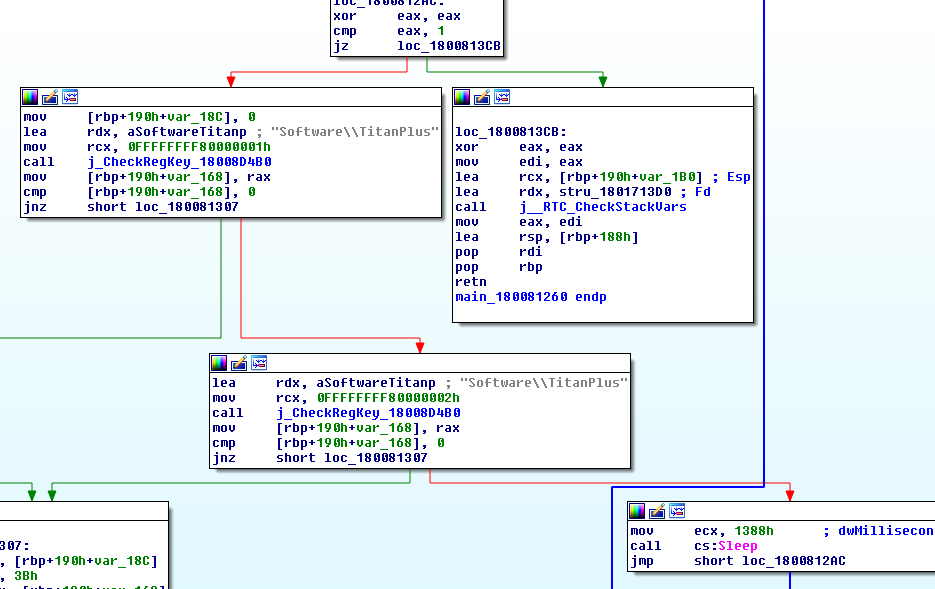Click aSoftwareTitanp in the 80000002h node

click(376, 383)
